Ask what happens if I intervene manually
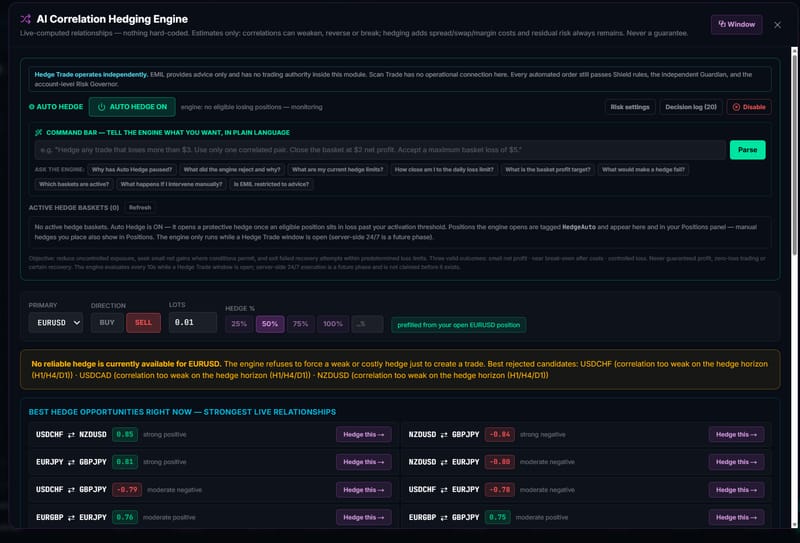The height and width of the screenshot is (543, 800). [171, 184]
